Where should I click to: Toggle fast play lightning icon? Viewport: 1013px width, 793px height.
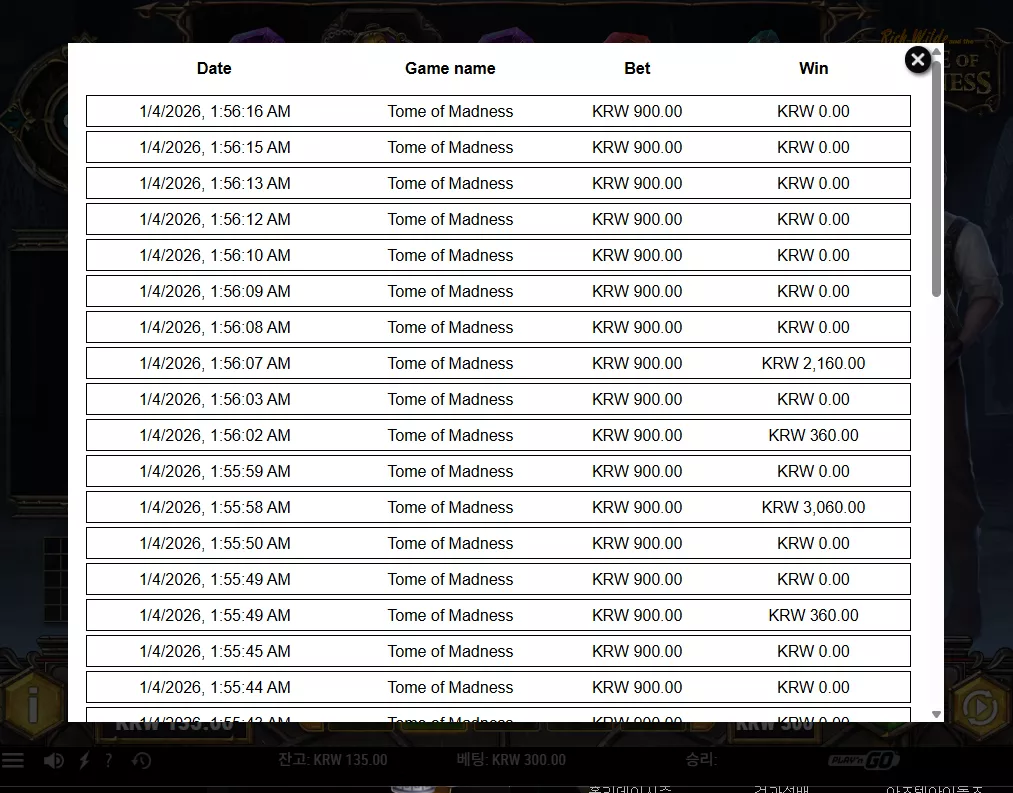(84, 761)
